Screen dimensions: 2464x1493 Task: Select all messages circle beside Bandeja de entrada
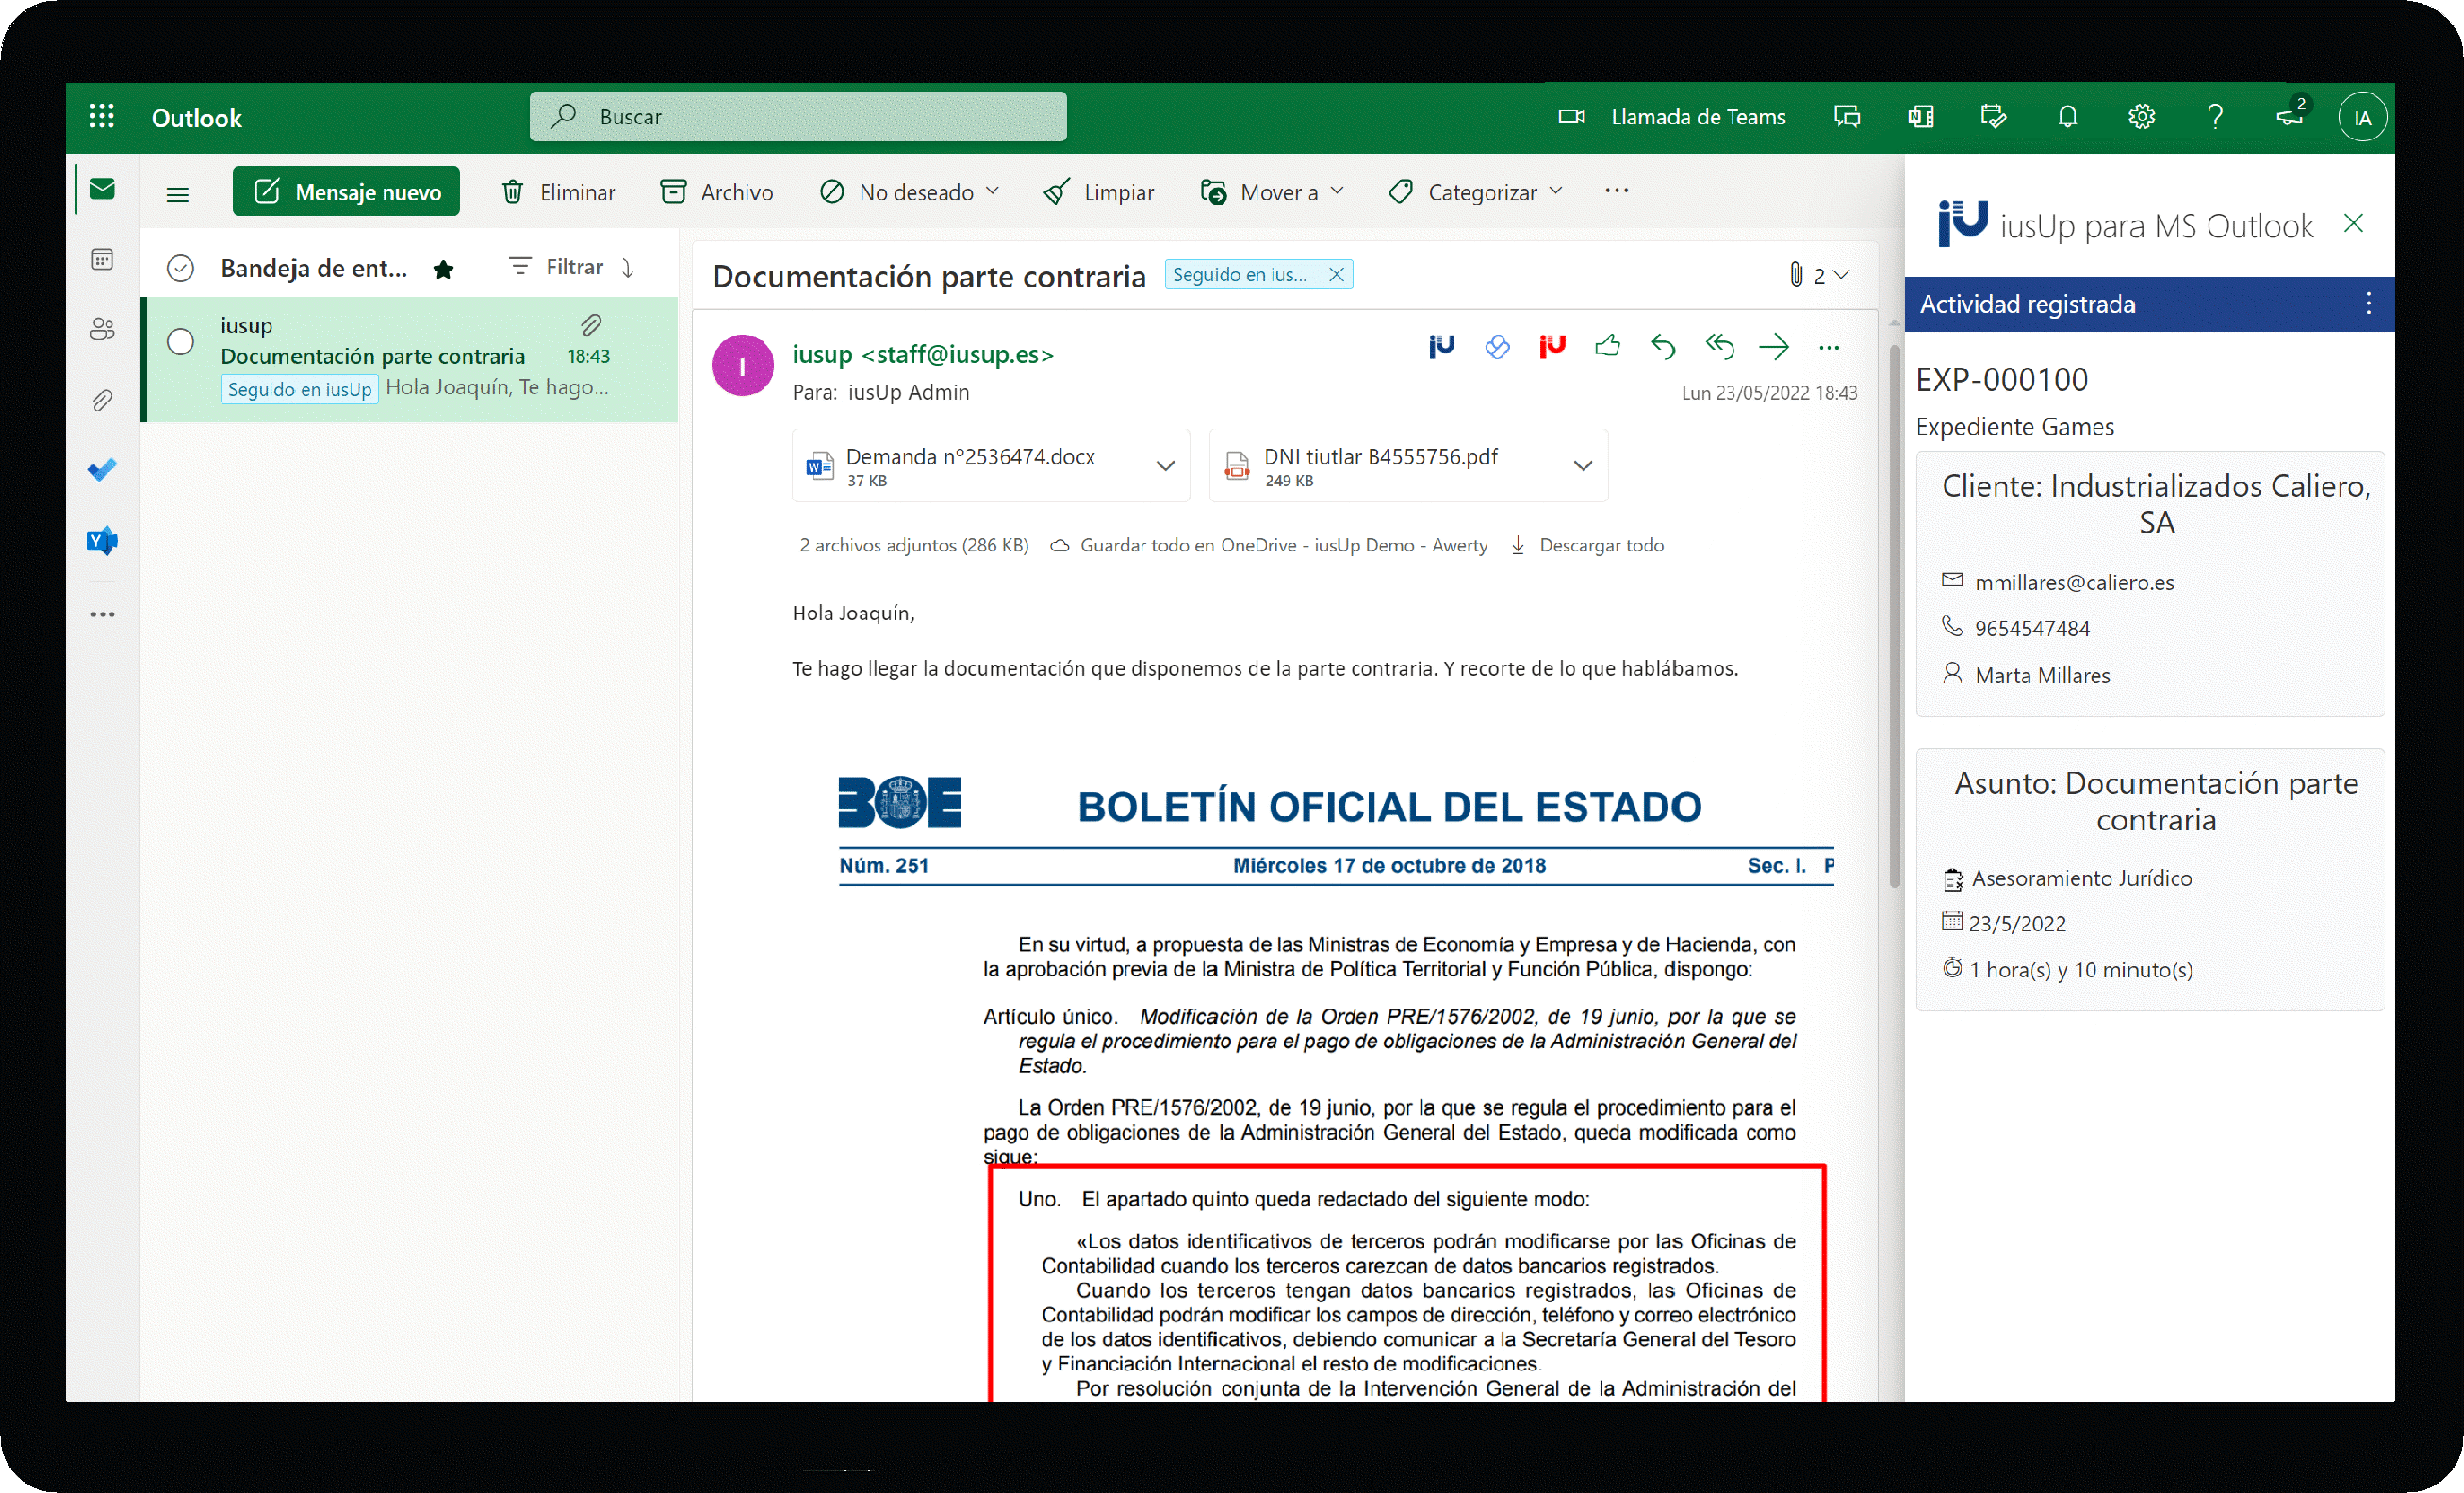click(180, 268)
